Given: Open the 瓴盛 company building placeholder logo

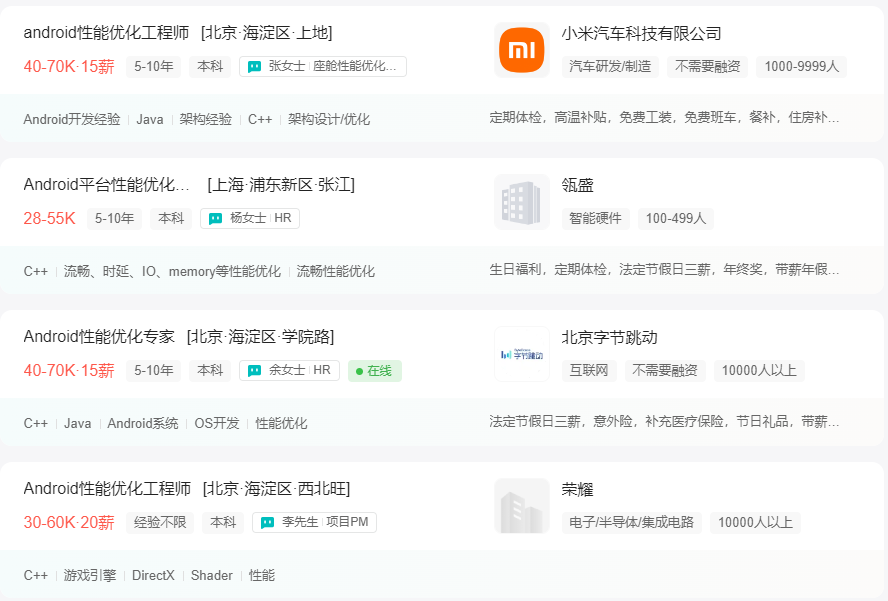Looking at the screenshot, I should coord(522,202).
